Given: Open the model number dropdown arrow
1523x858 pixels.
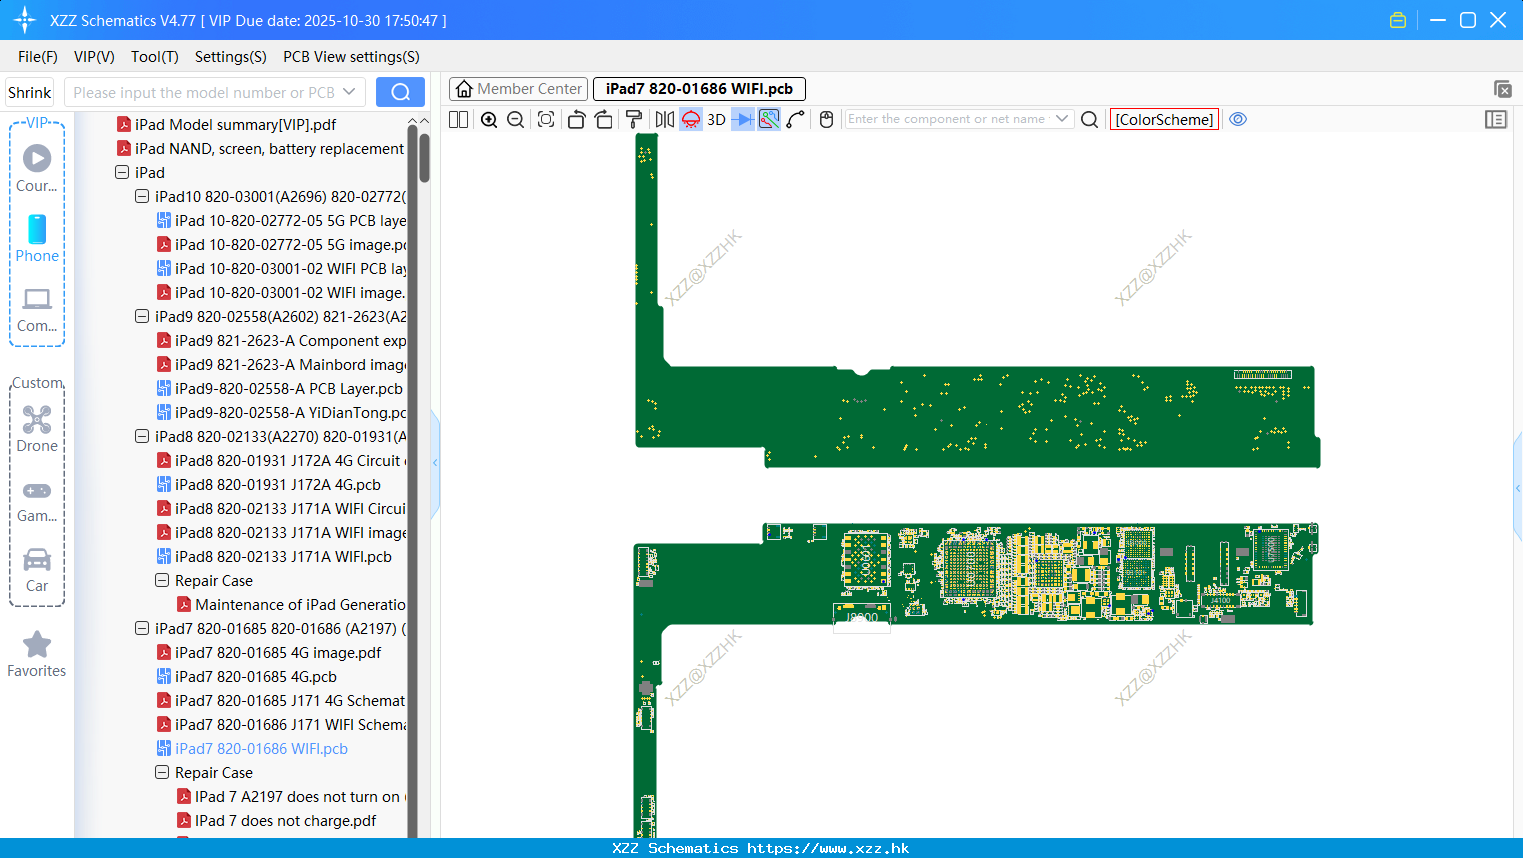Looking at the screenshot, I should (349, 92).
